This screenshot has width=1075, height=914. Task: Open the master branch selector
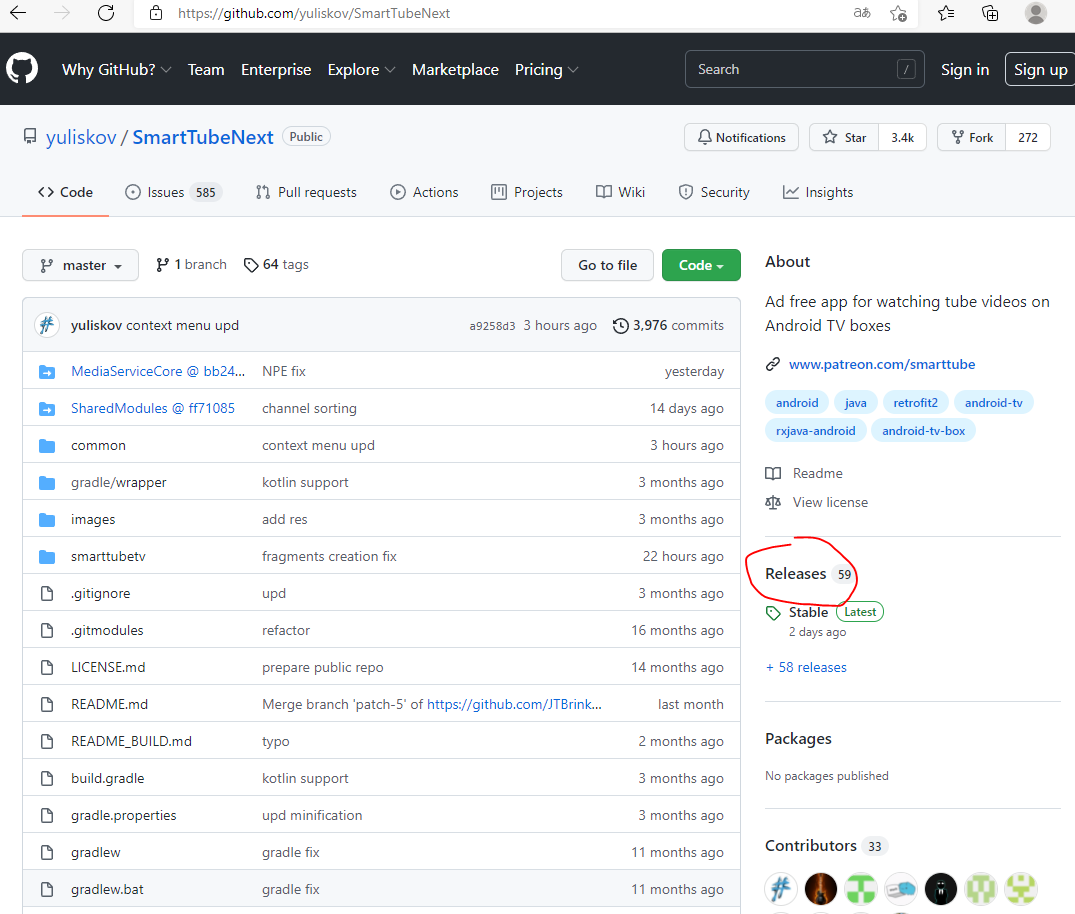coord(80,265)
